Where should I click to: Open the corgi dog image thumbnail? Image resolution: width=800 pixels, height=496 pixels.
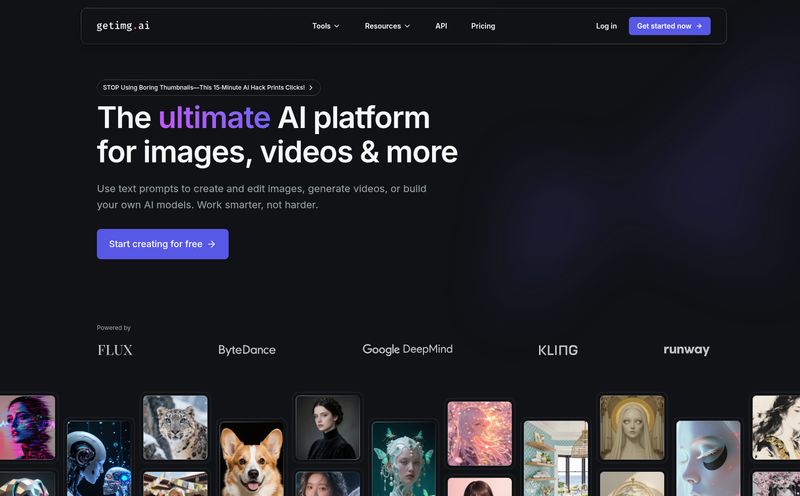point(252,459)
